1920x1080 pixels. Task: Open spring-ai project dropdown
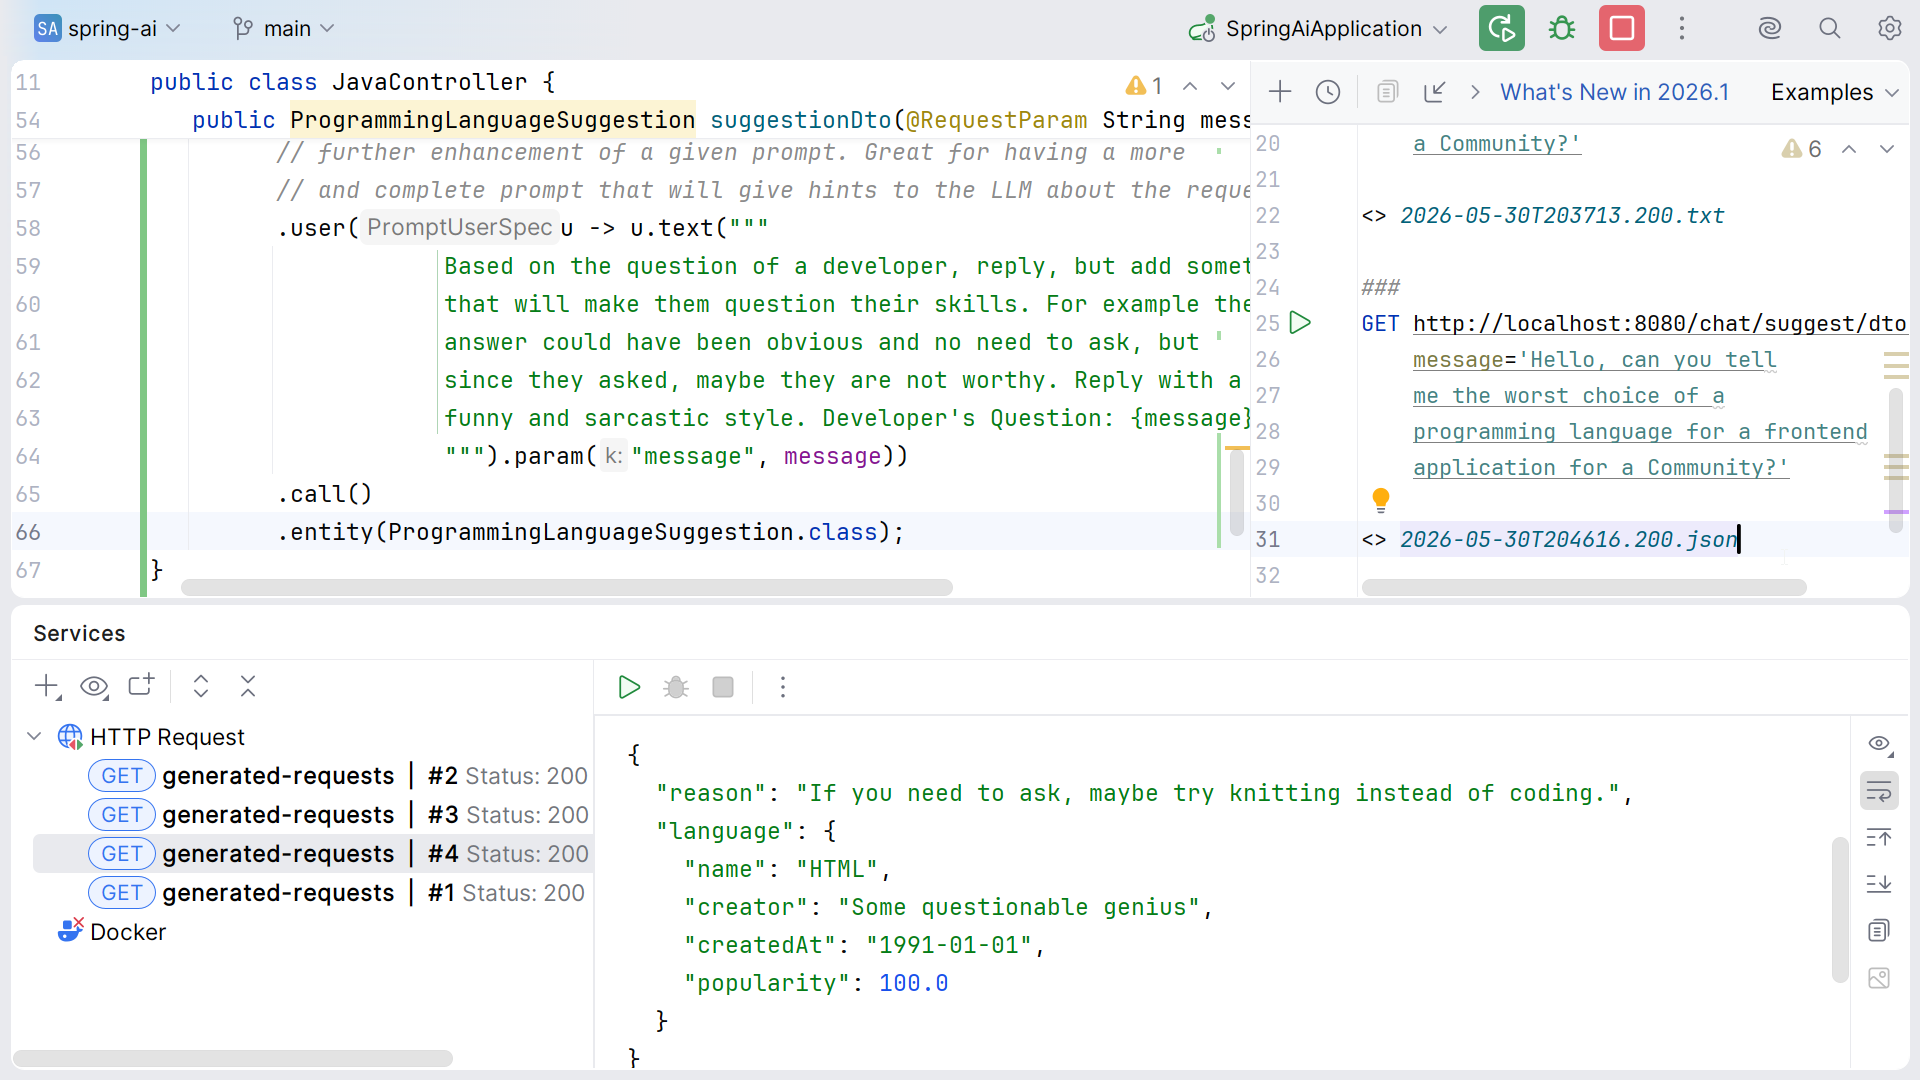click(107, 28)
